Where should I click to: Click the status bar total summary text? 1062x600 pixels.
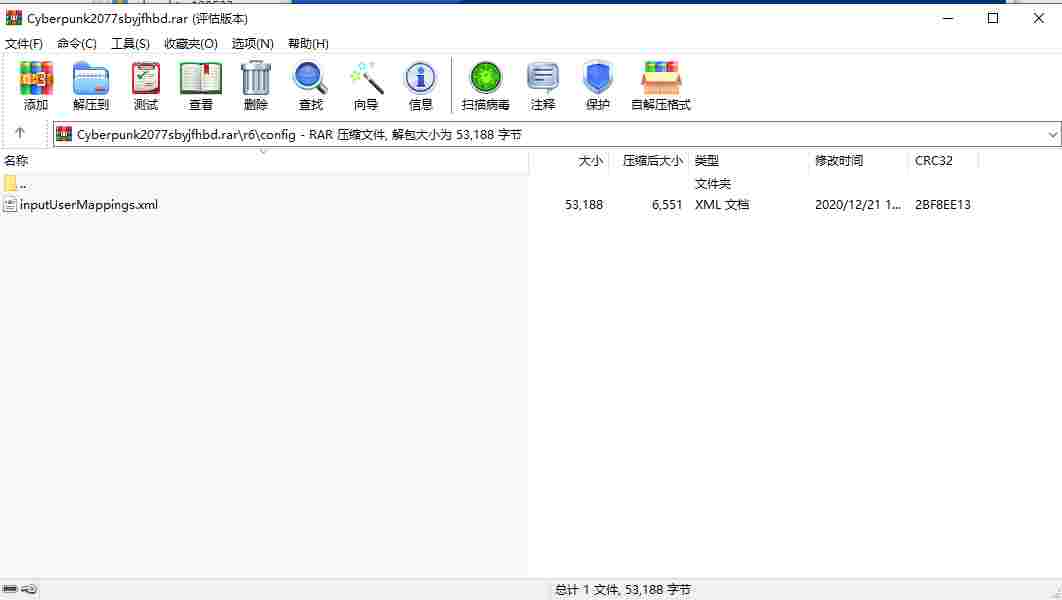click(623, 590)
